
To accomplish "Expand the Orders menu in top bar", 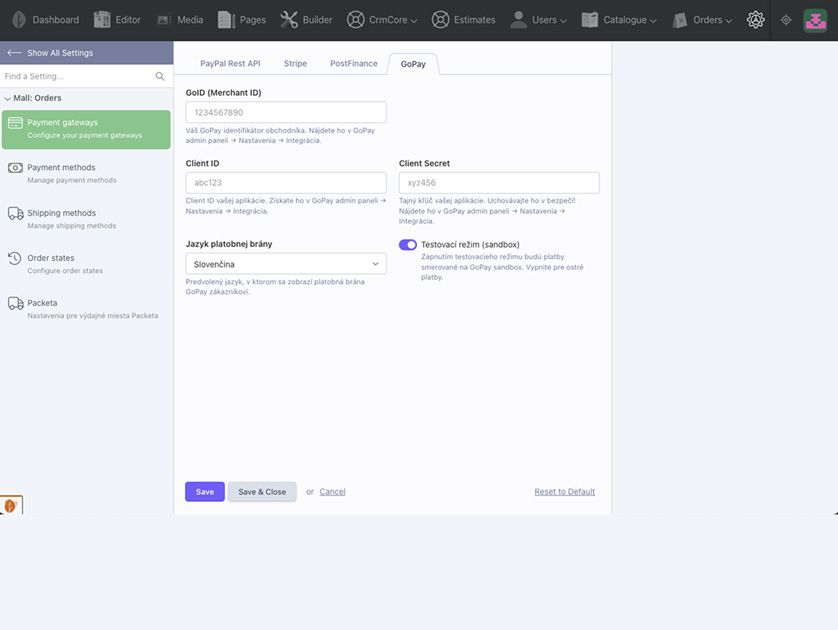I will coord(703,20).
